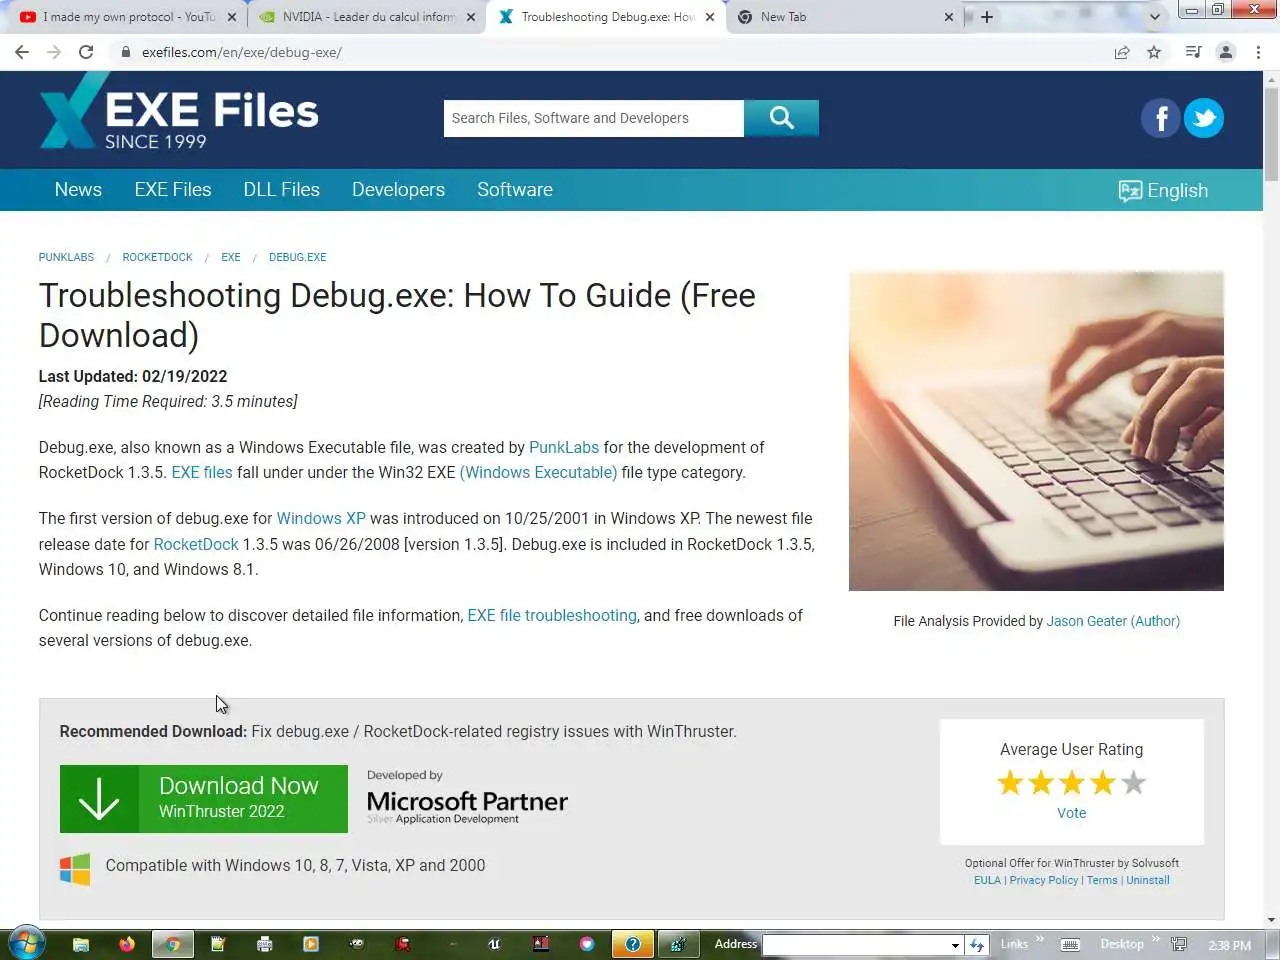Click the on-screen keyboard taskbar icon
Viewport: 1280px width, 960px height.
pos(1069,944)
